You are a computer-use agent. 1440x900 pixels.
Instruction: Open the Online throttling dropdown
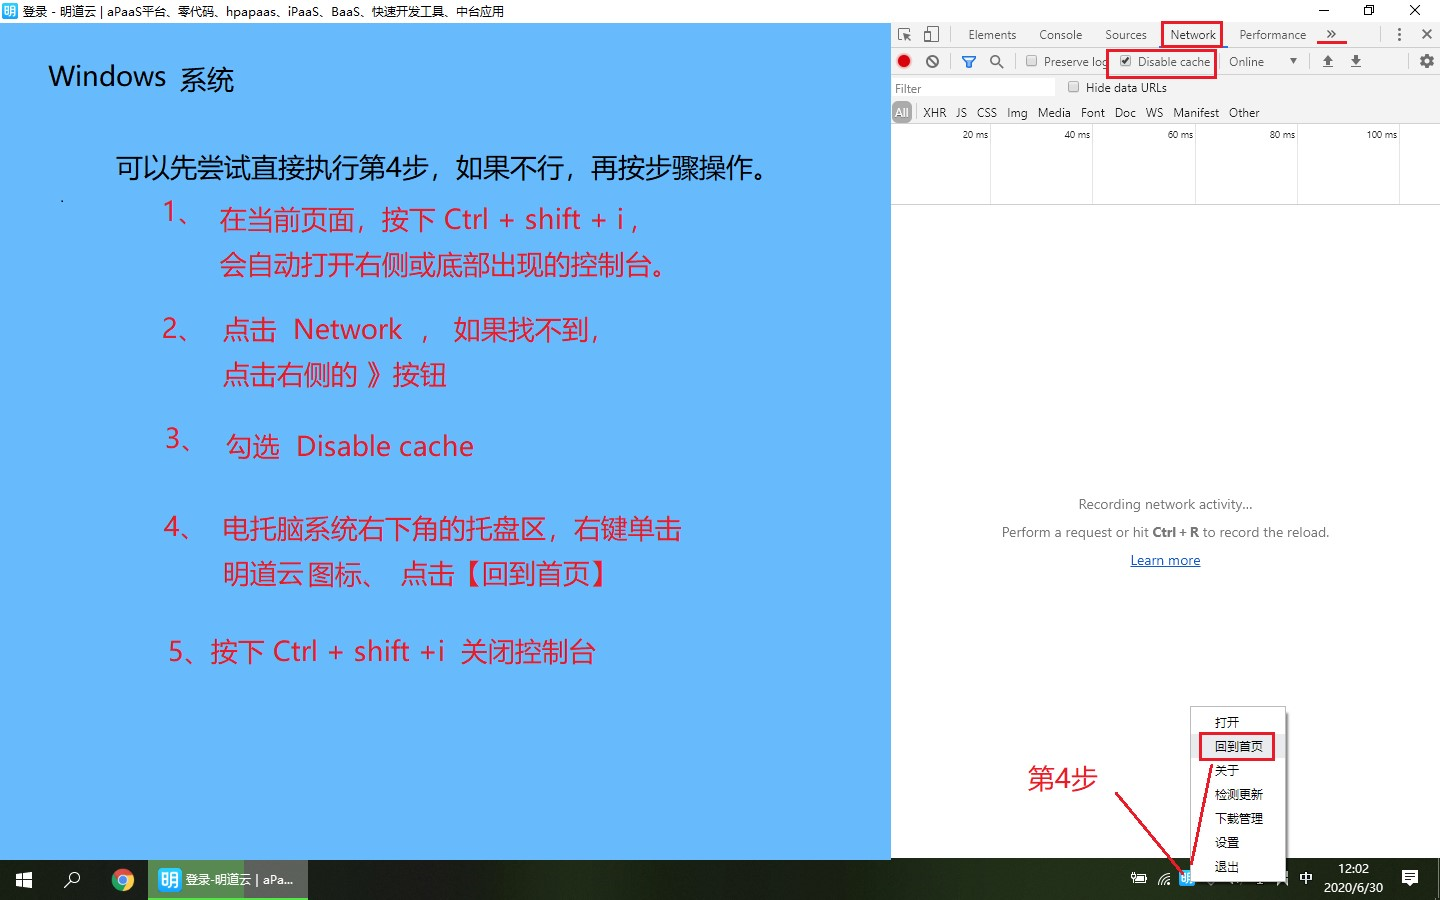point(1263,61)
